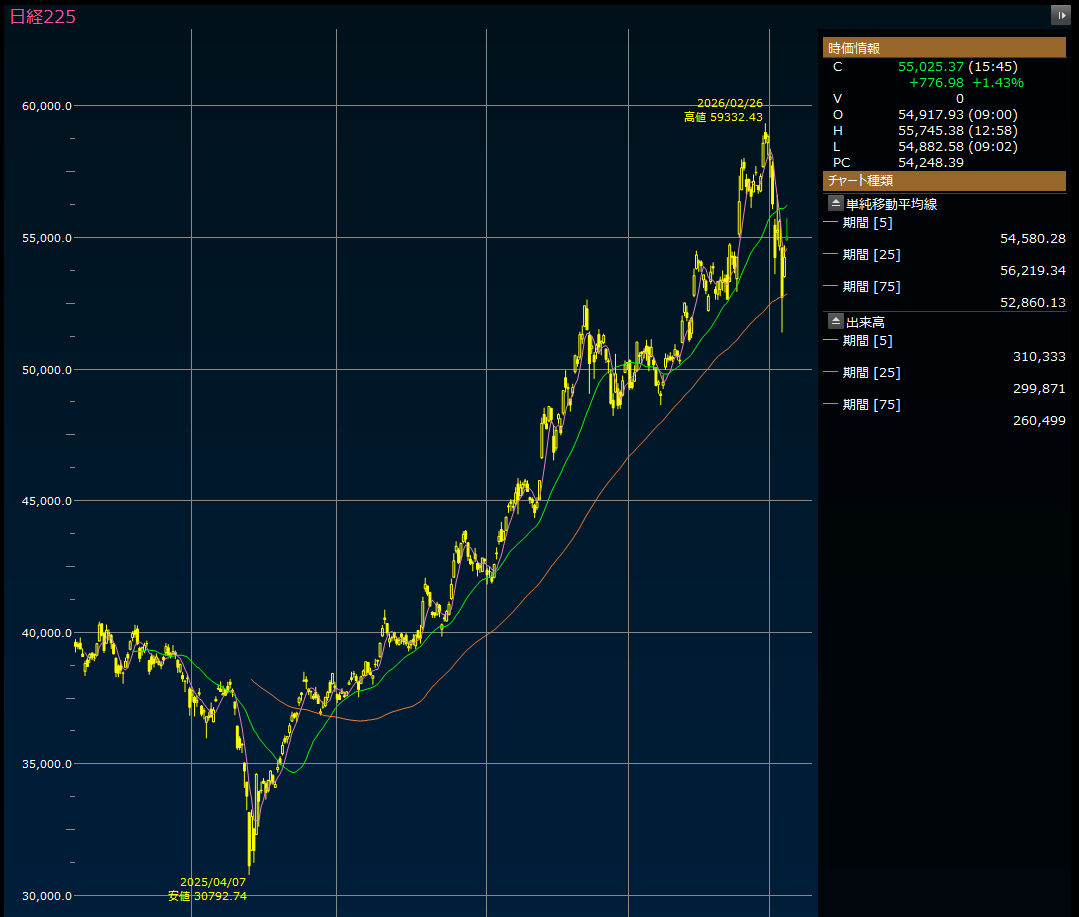Collapse the 出来高 section

[836, 322]
